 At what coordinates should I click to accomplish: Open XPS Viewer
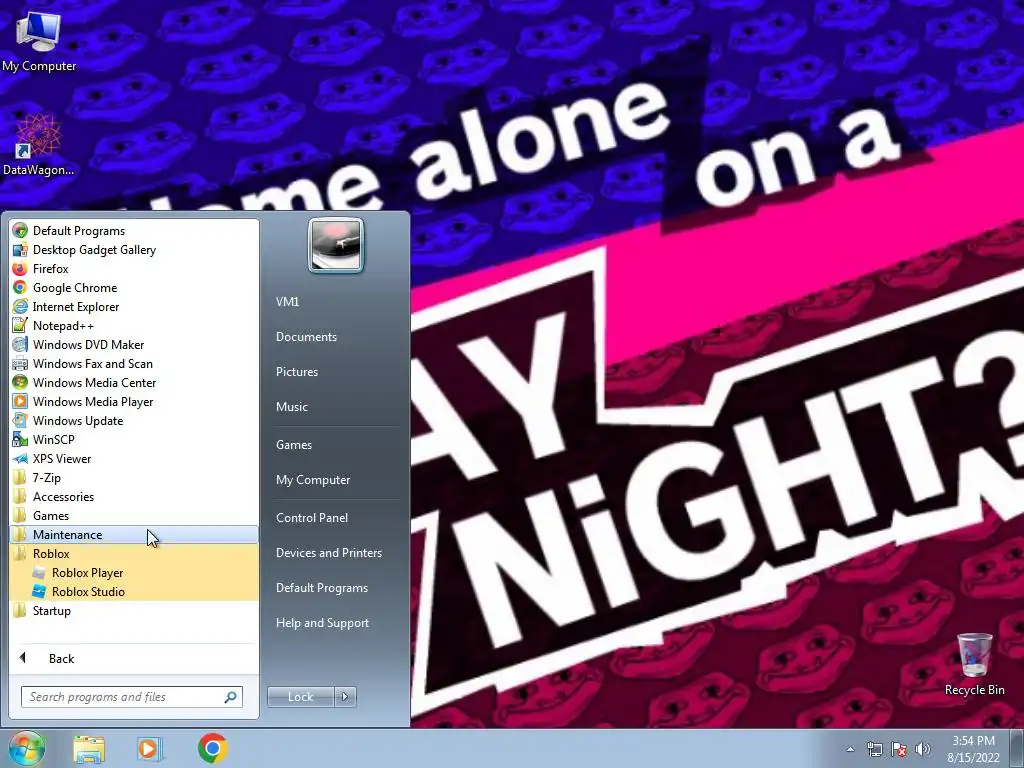pyautogui.click(x=134, y=458)
